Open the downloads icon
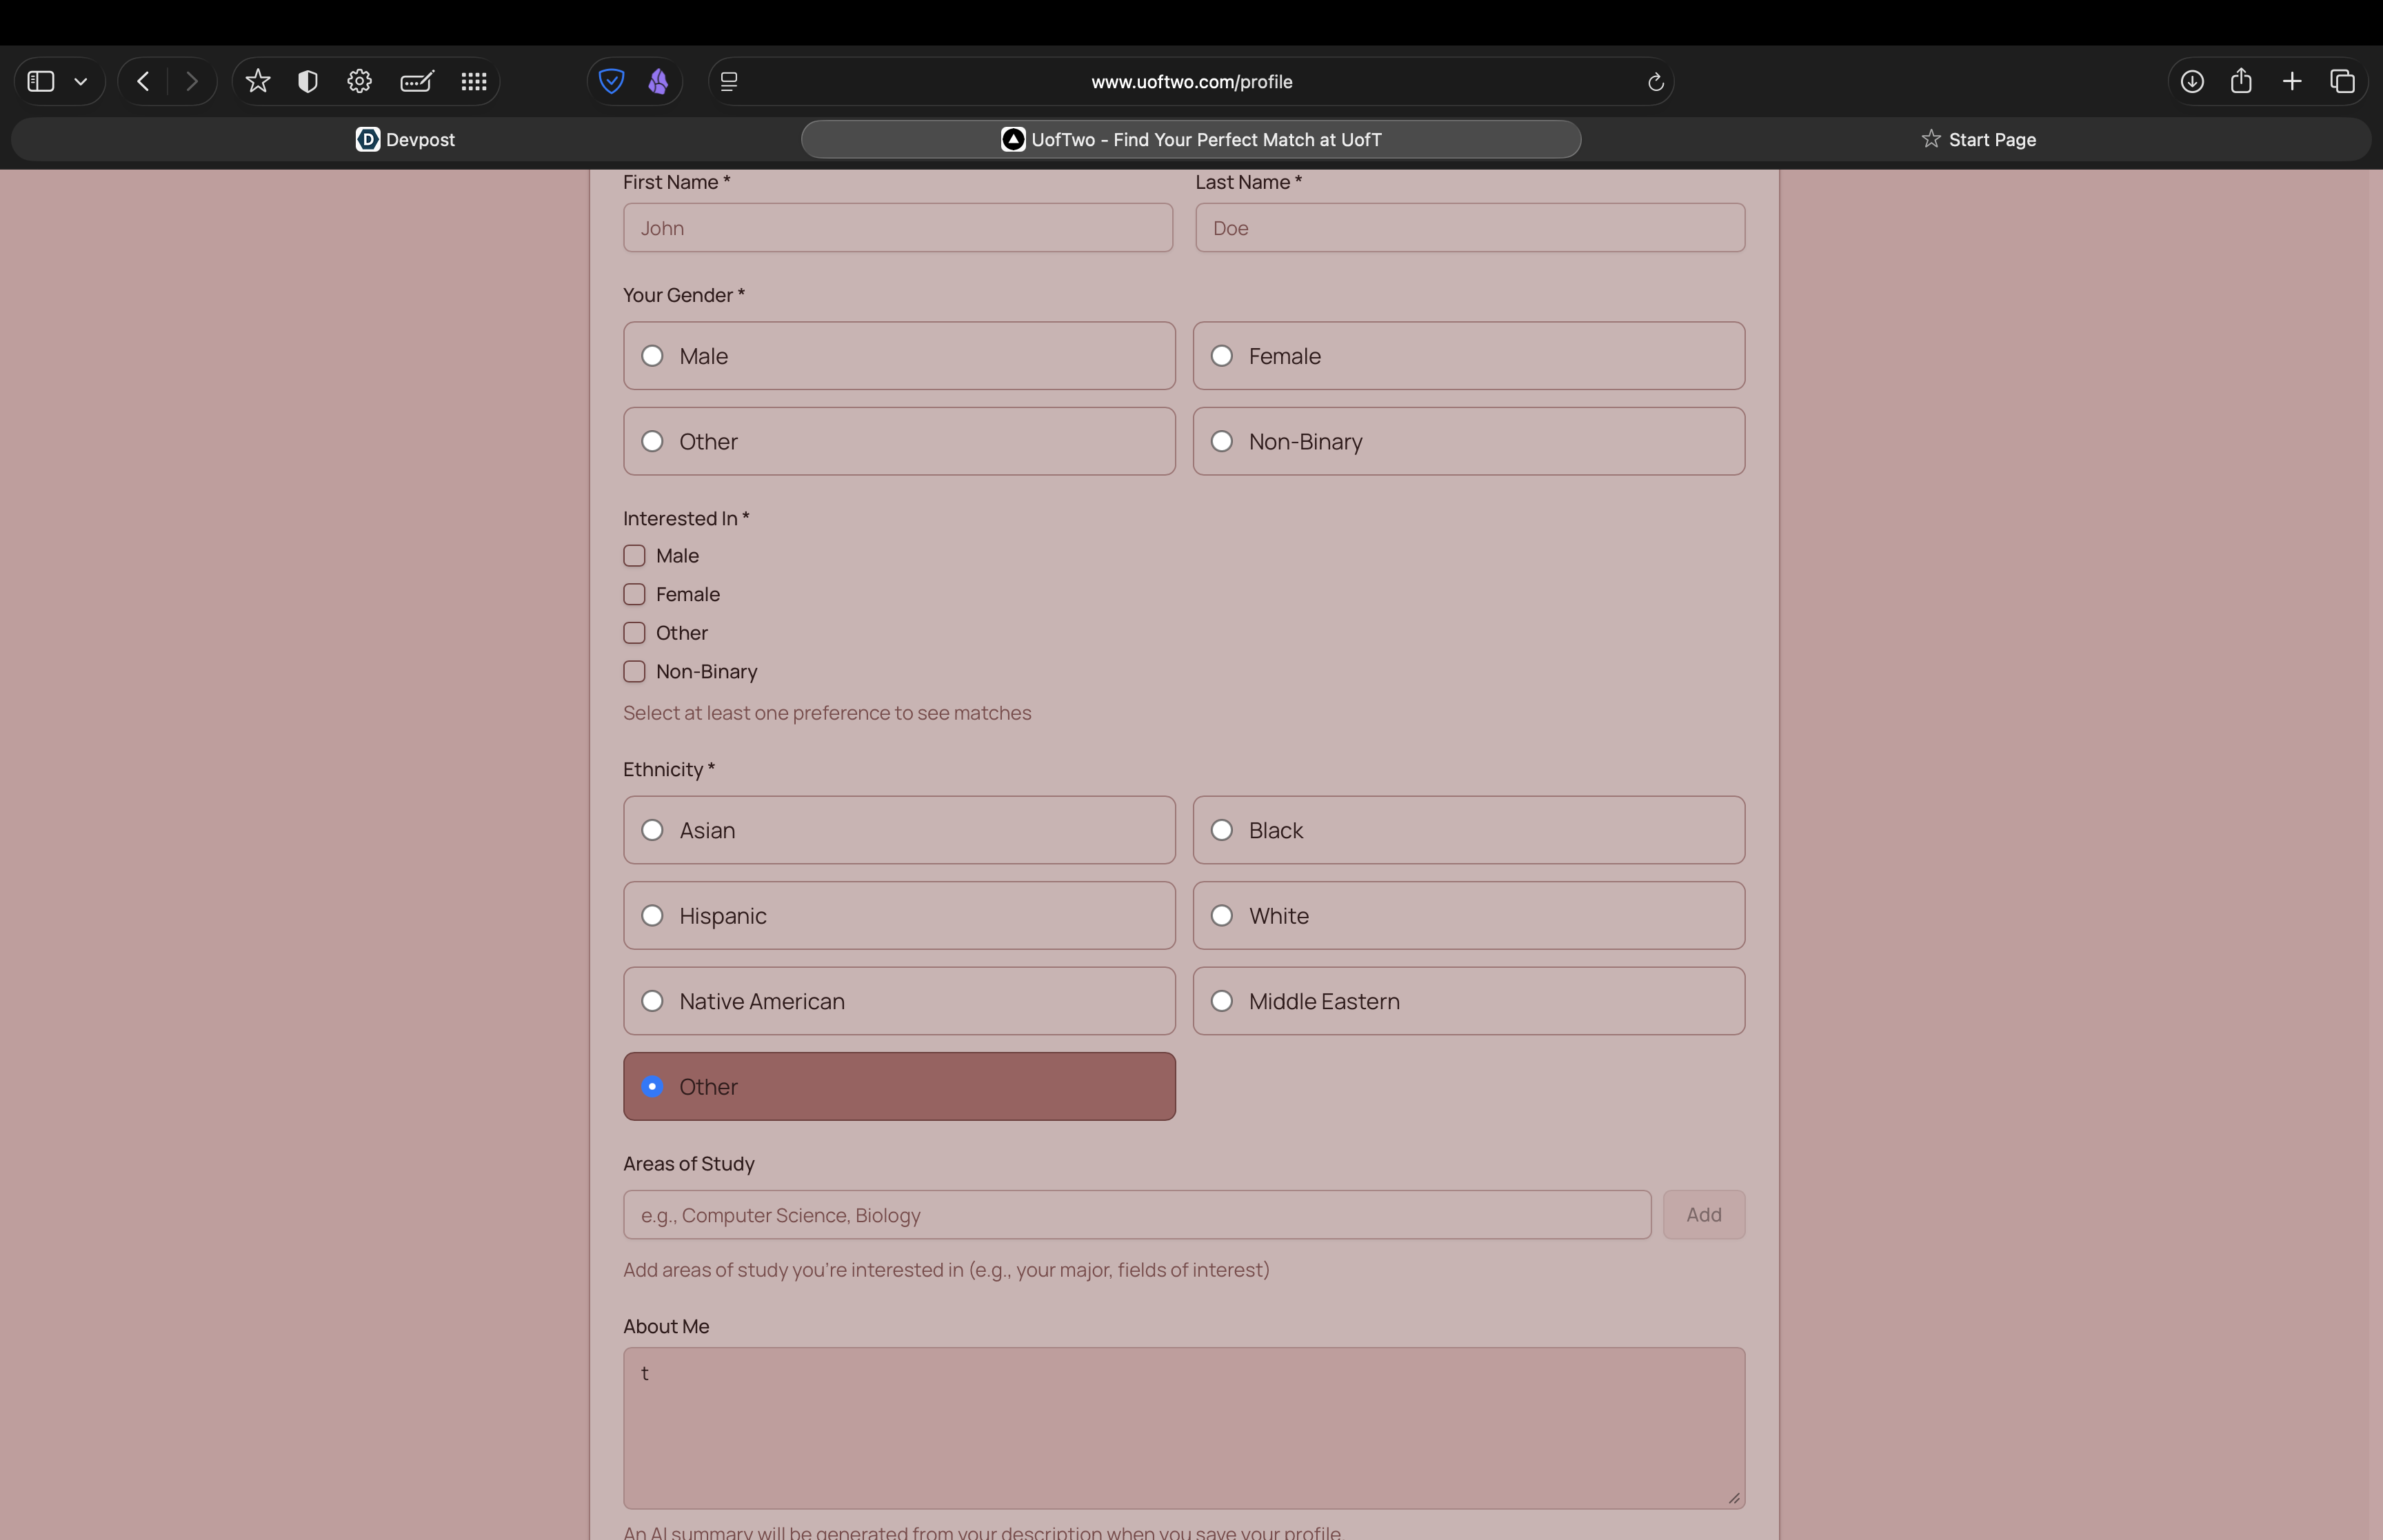Screen dimensions: 2383x1540 click(2192, 81)
